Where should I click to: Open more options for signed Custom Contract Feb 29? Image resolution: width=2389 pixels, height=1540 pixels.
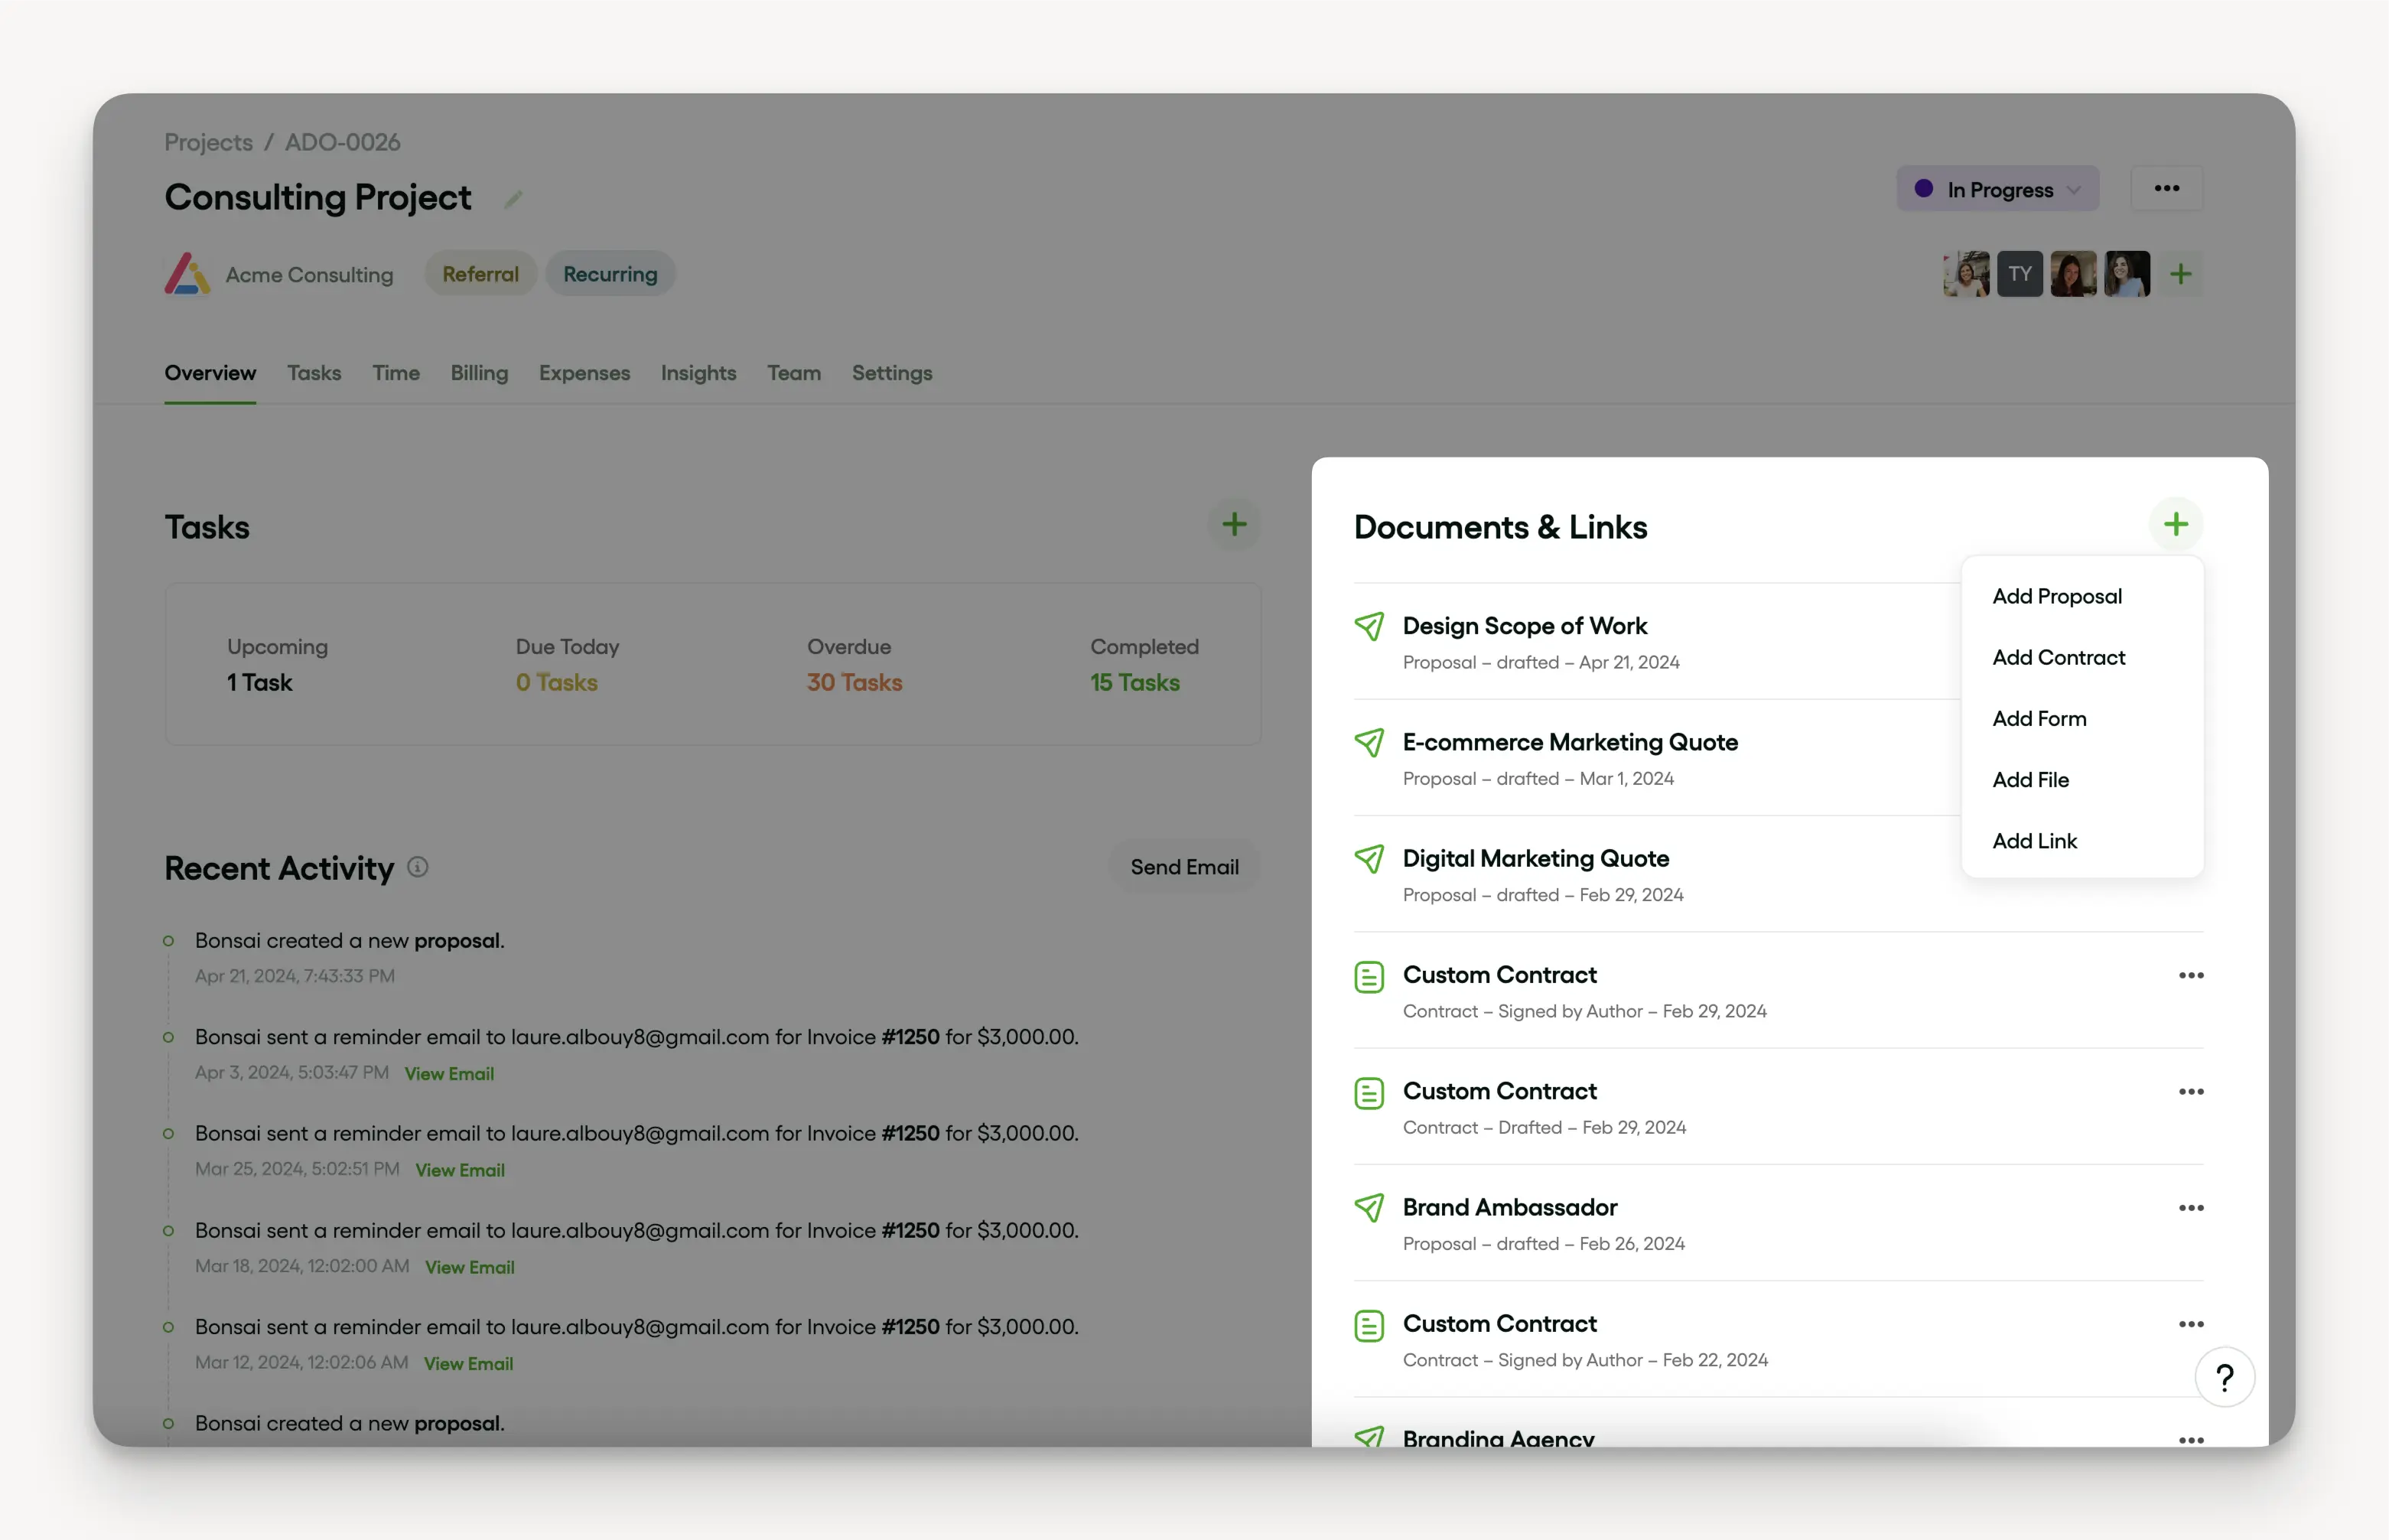(x=2190, y=975)
